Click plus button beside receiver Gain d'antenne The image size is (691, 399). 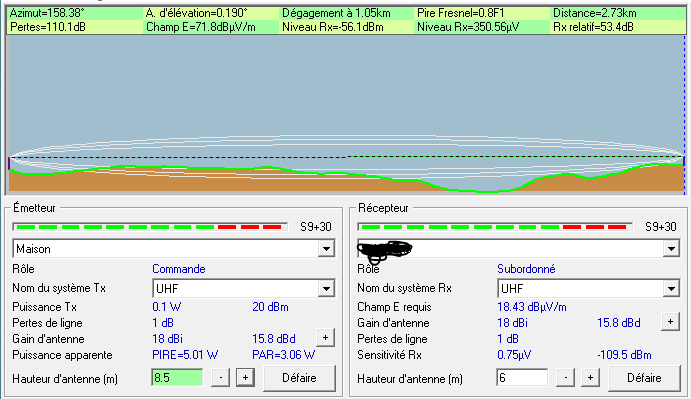[670, 322]
